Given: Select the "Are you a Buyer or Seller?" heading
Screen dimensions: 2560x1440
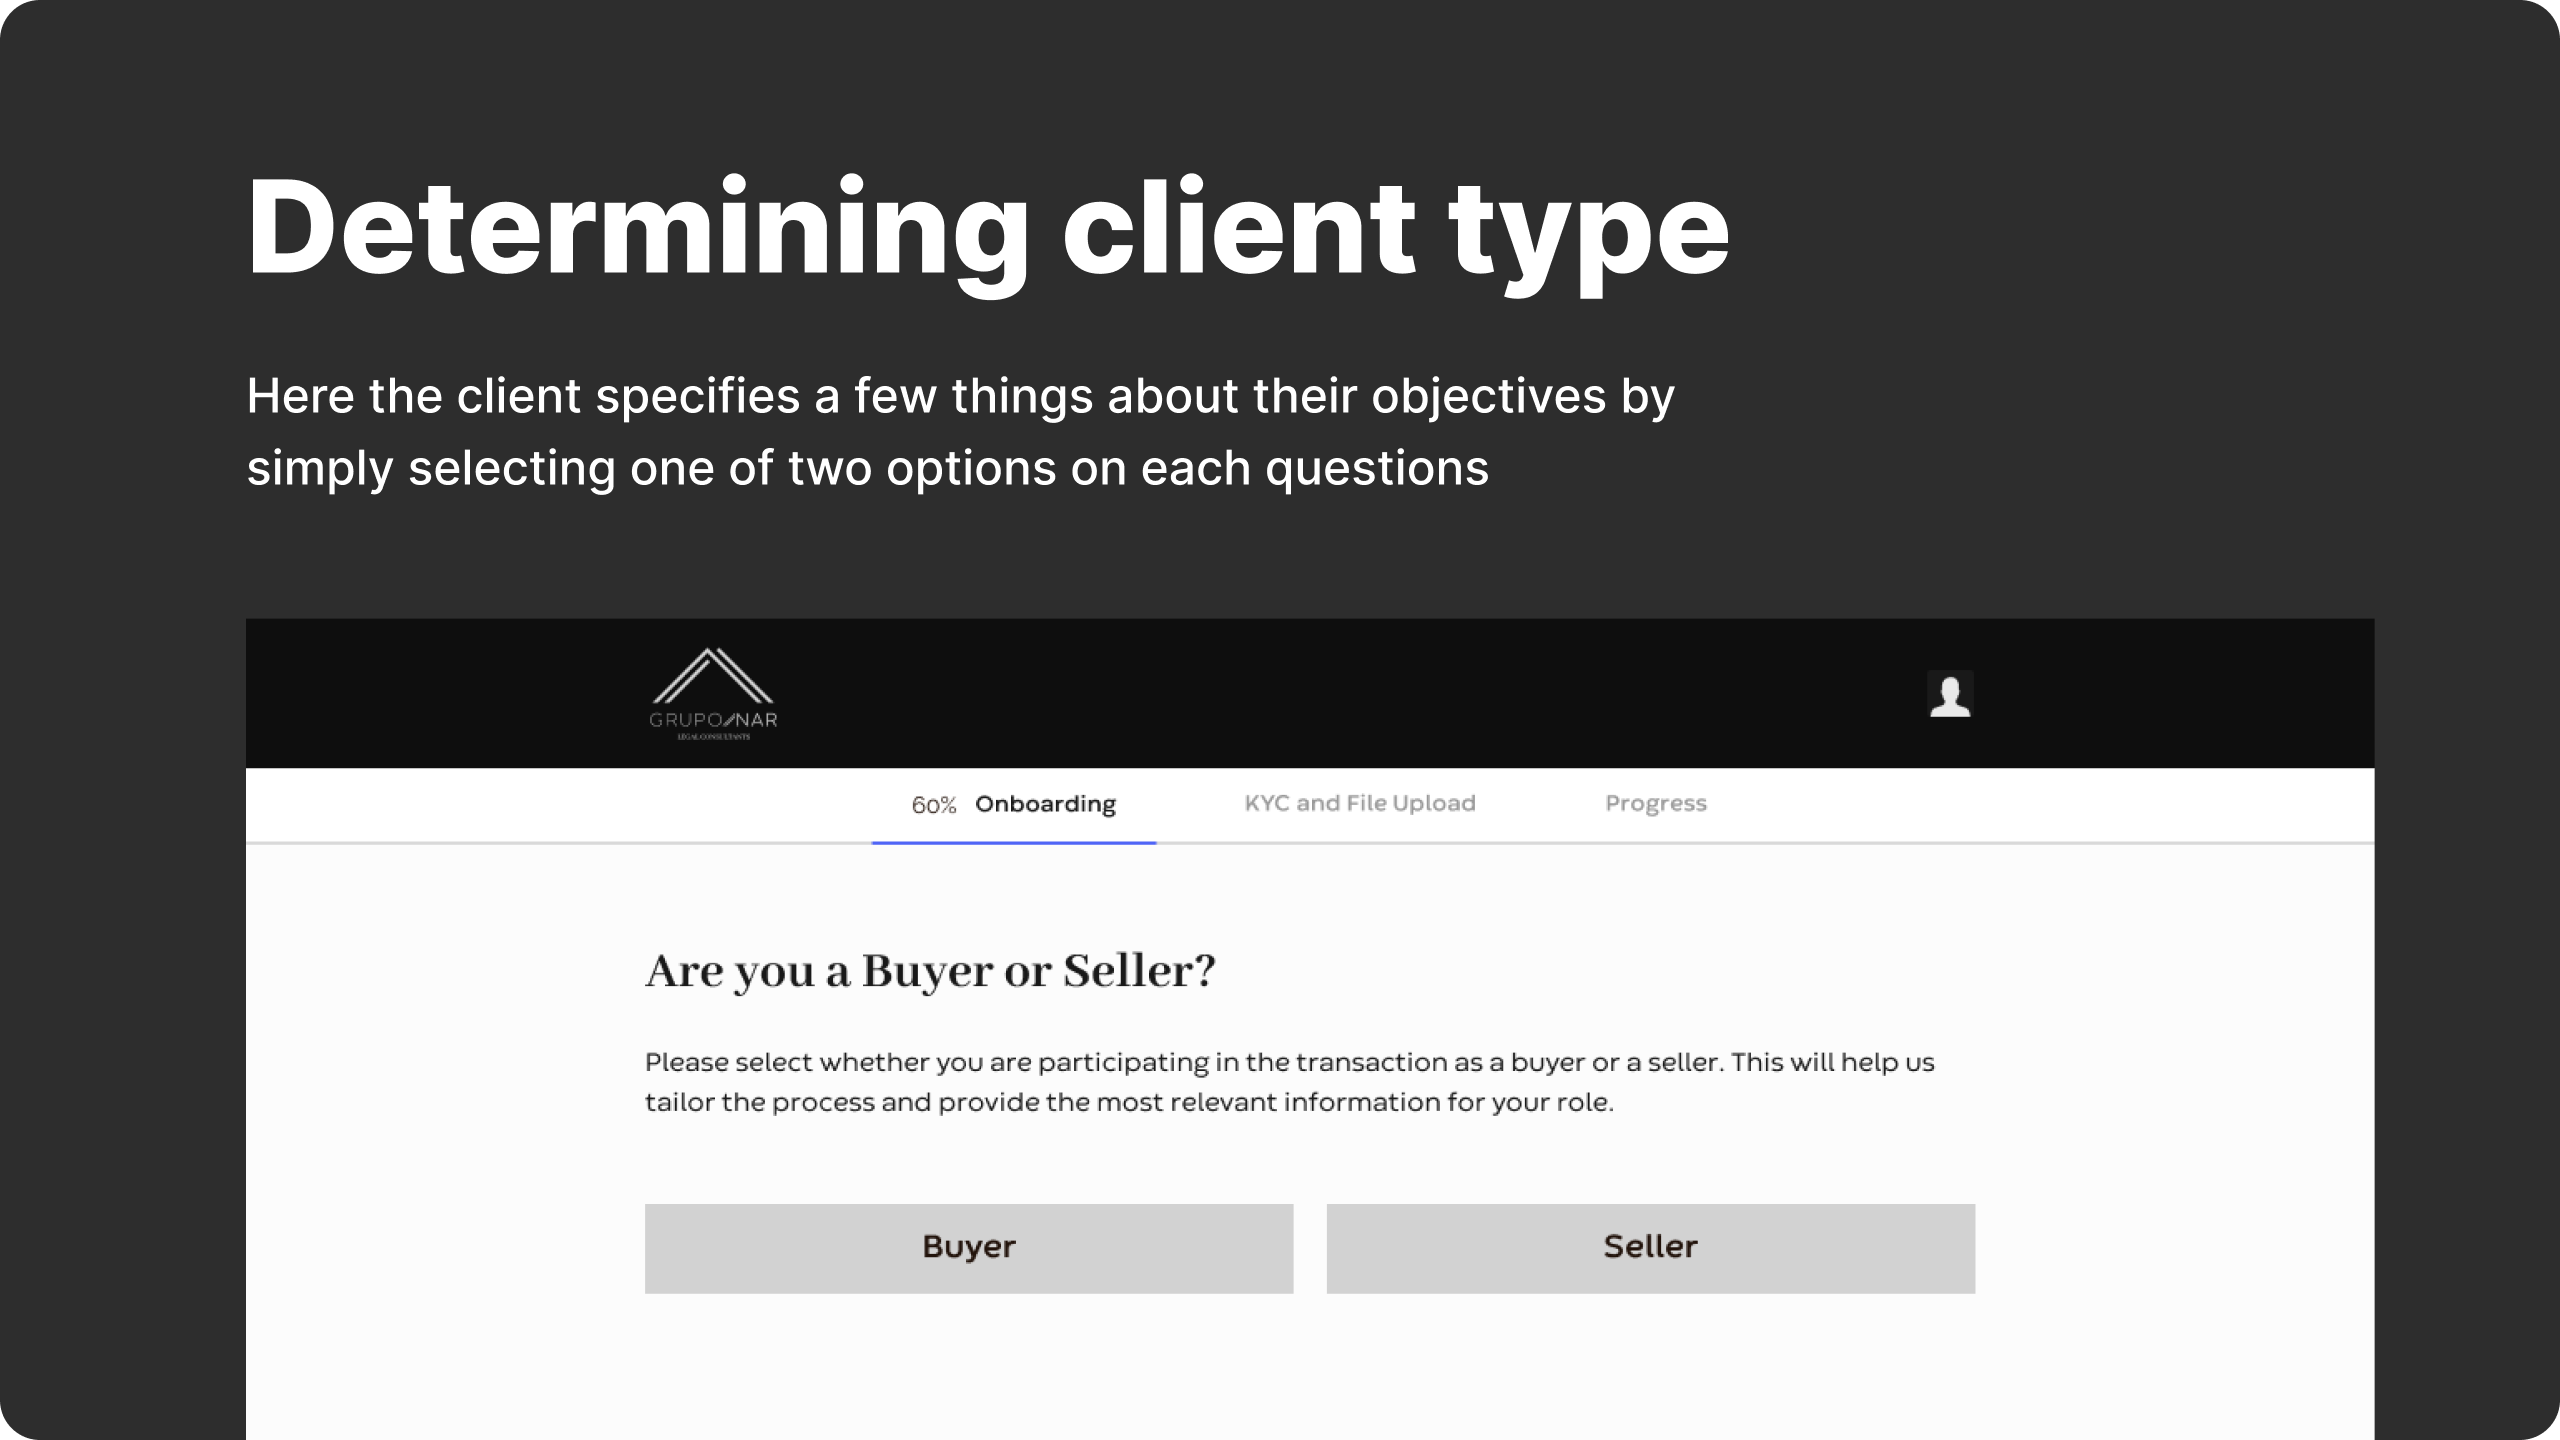Looking at the screenshot, I should 930,971.
